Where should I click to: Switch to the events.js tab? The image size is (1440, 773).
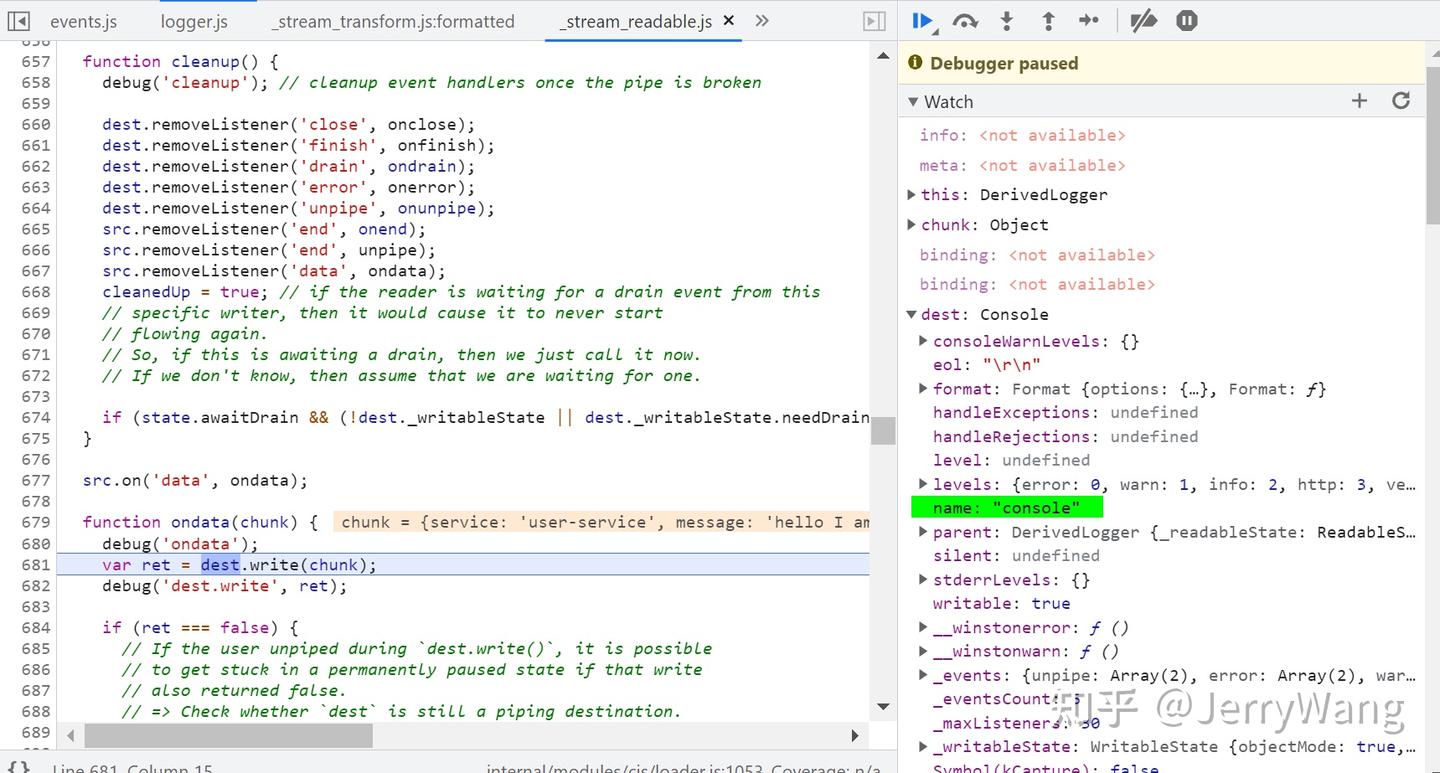(84, 21)
